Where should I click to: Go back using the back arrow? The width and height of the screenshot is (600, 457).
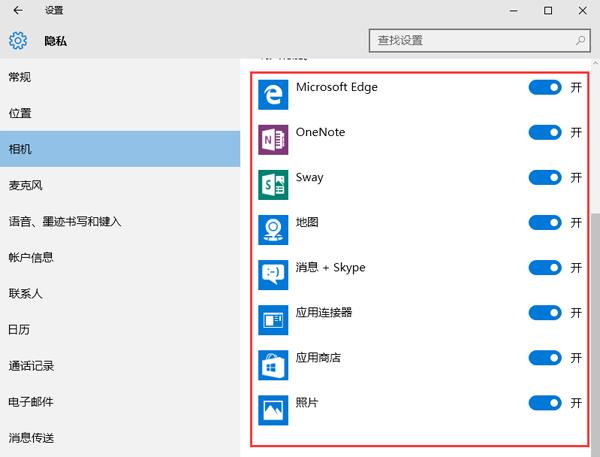[x=17, y=10]
